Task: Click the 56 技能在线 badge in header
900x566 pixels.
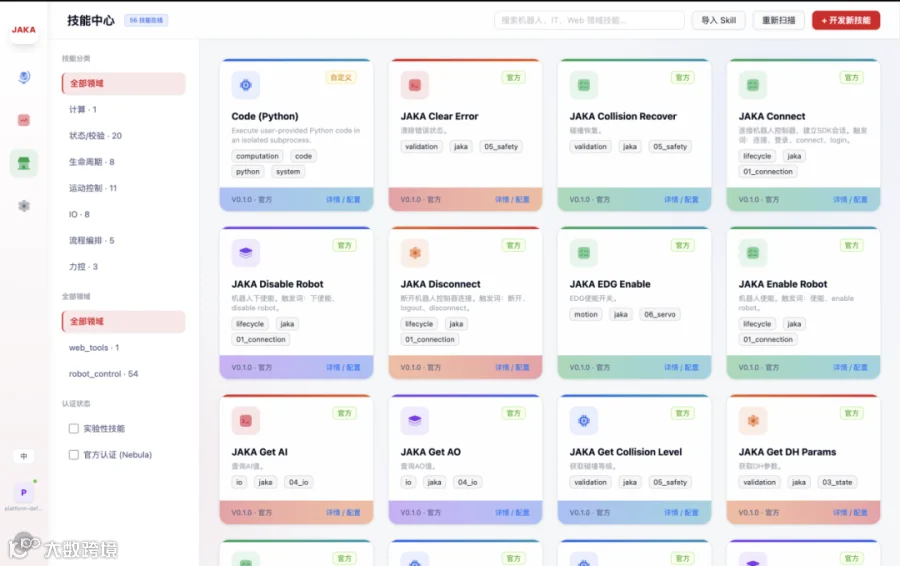Action: click(146, 20)
